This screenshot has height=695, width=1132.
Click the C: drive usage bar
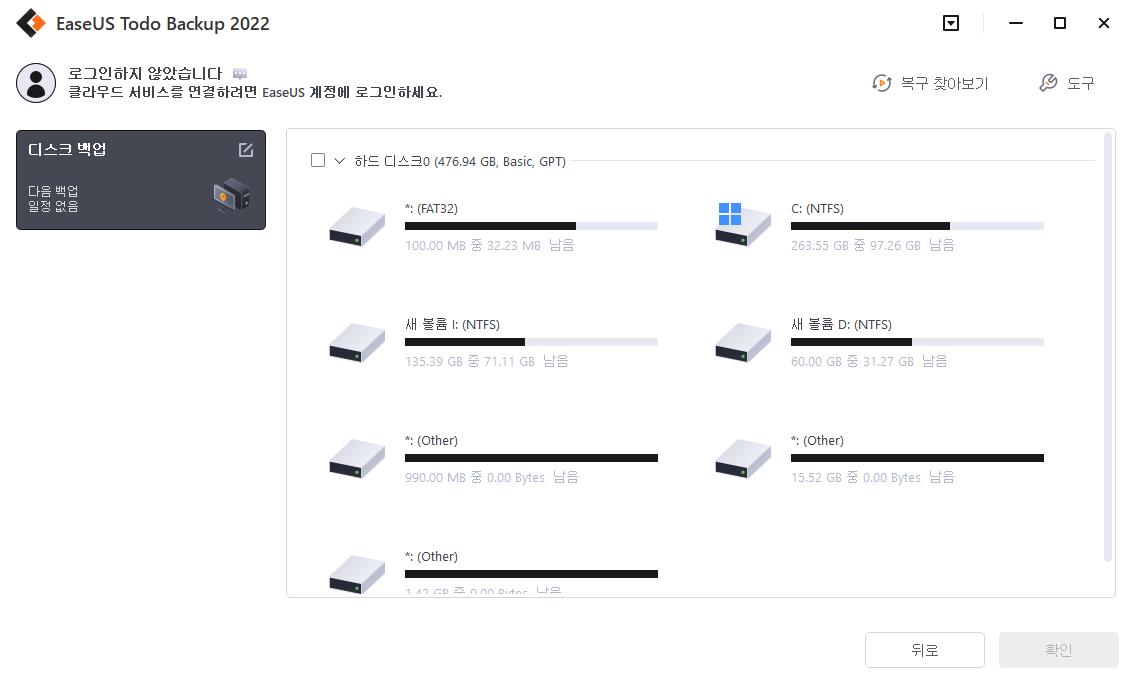pyautogui.click(x=917, y=226)
